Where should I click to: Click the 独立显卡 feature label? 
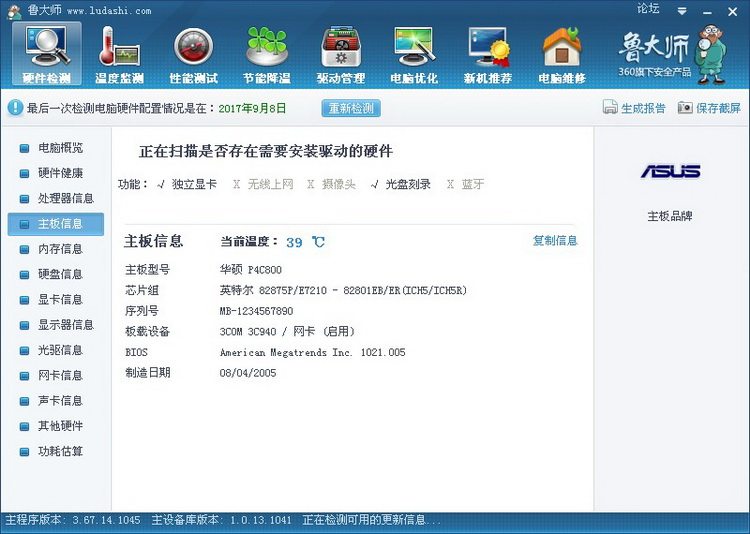click(x=194, y=184)
